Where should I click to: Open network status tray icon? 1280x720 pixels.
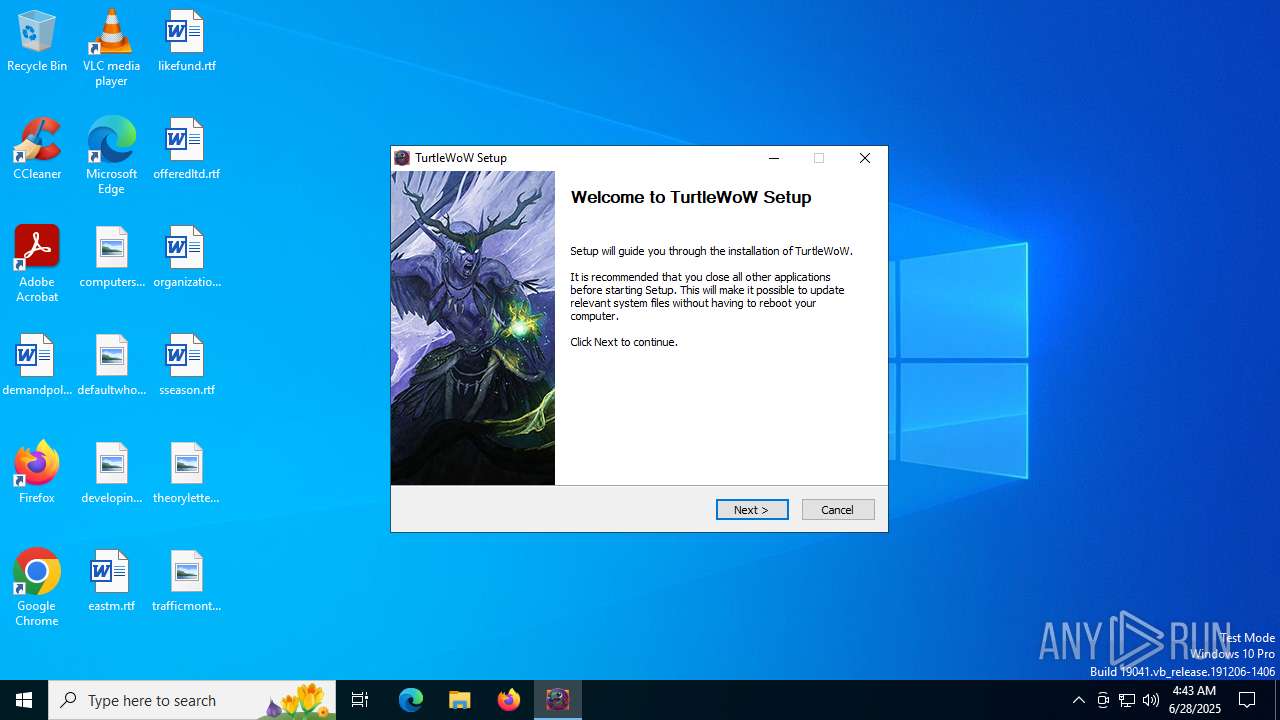click(x=1127, y=700)
